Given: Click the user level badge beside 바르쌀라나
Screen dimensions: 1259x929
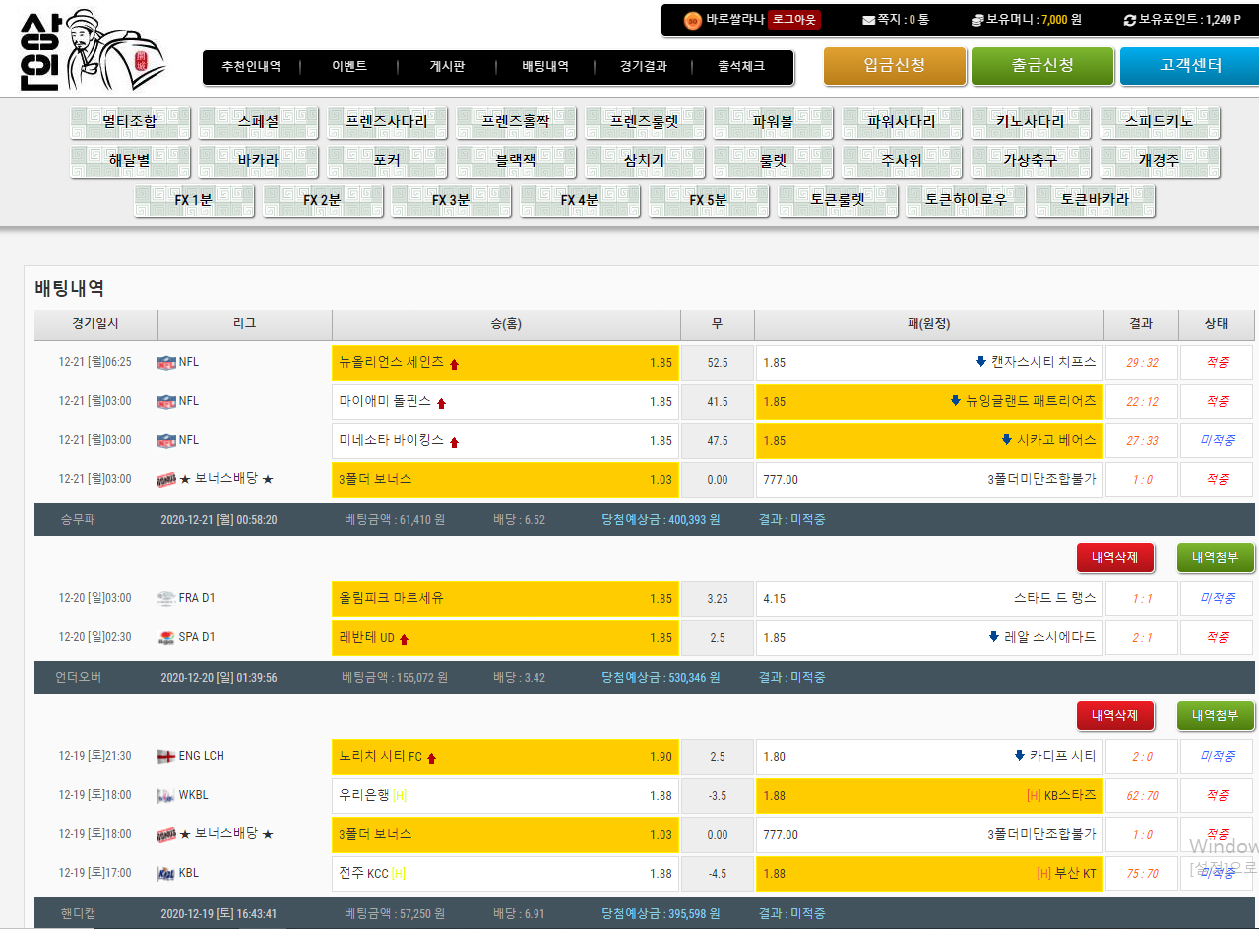Looking at the screenshot, I should point(692,20).
